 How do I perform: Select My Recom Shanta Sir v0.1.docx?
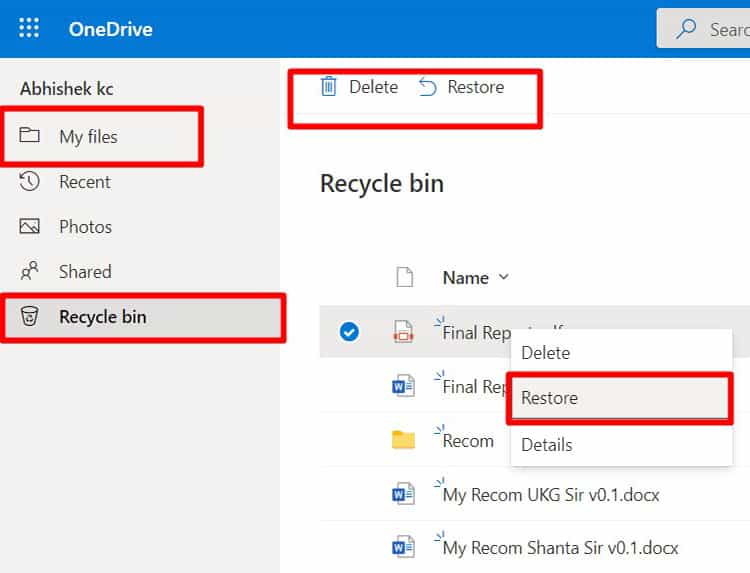(x=561, y=548)
